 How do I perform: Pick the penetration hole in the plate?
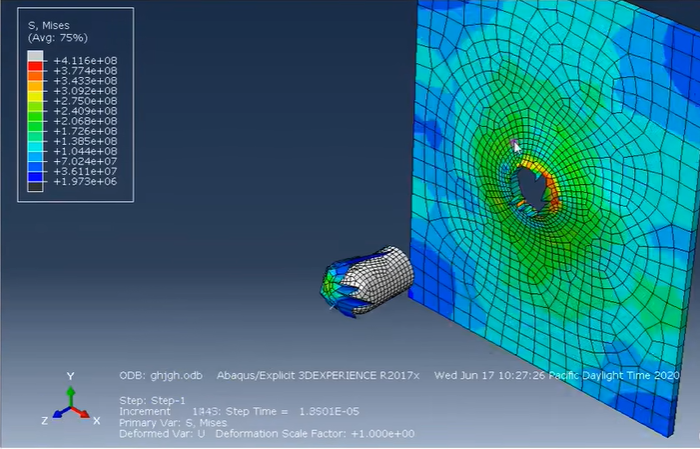[529, 189]
